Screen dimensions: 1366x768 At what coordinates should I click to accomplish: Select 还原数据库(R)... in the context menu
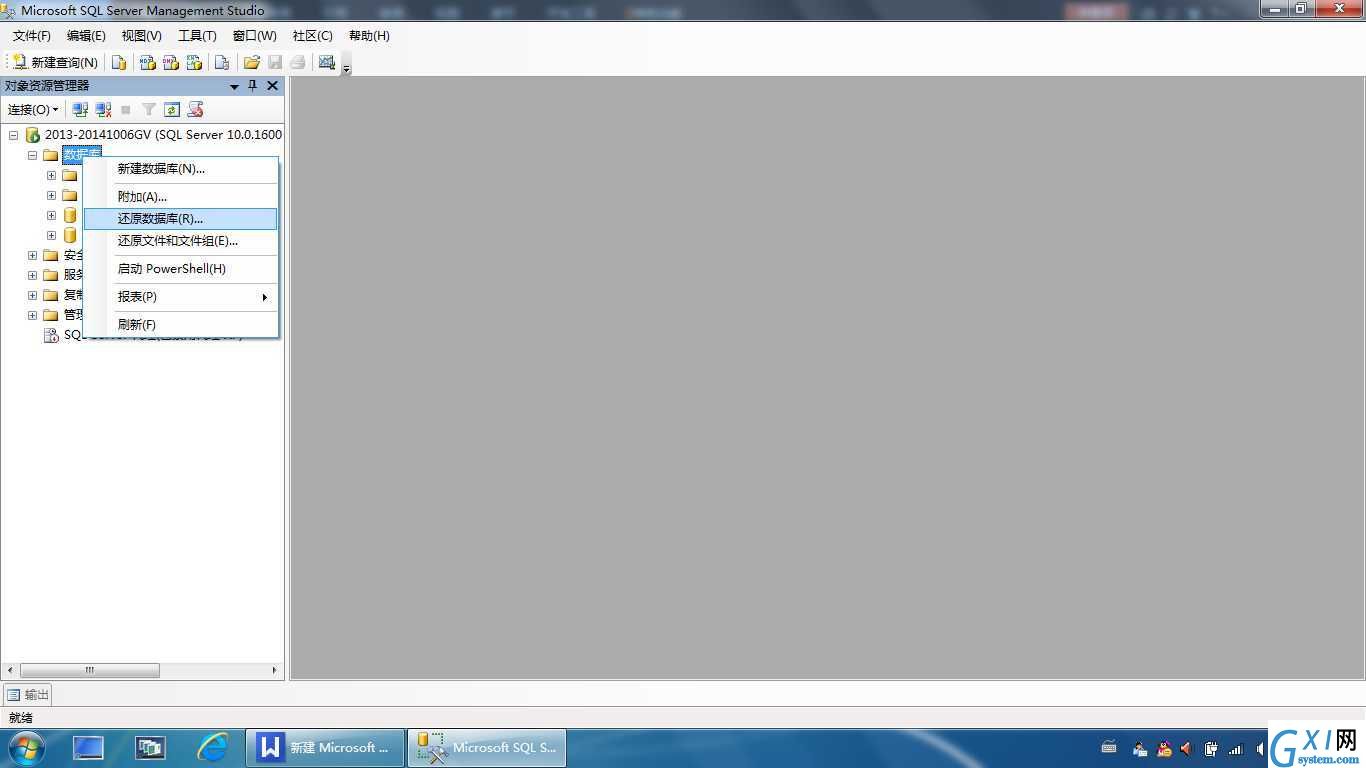click(x=180, y=219)
